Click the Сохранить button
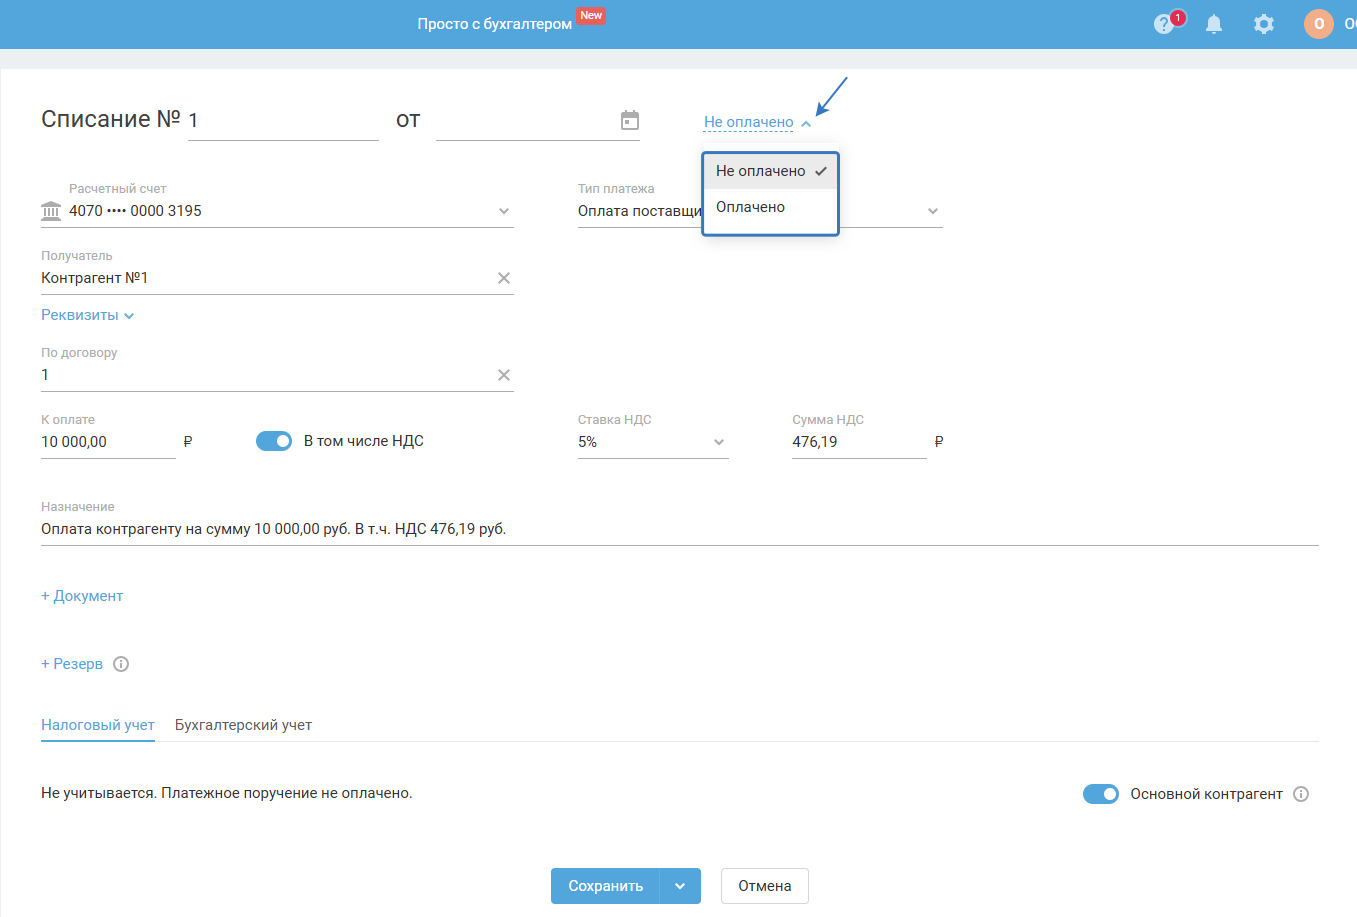Image resolution: width=1357 pixels, height=917 pixels. [x=605, y=886]
